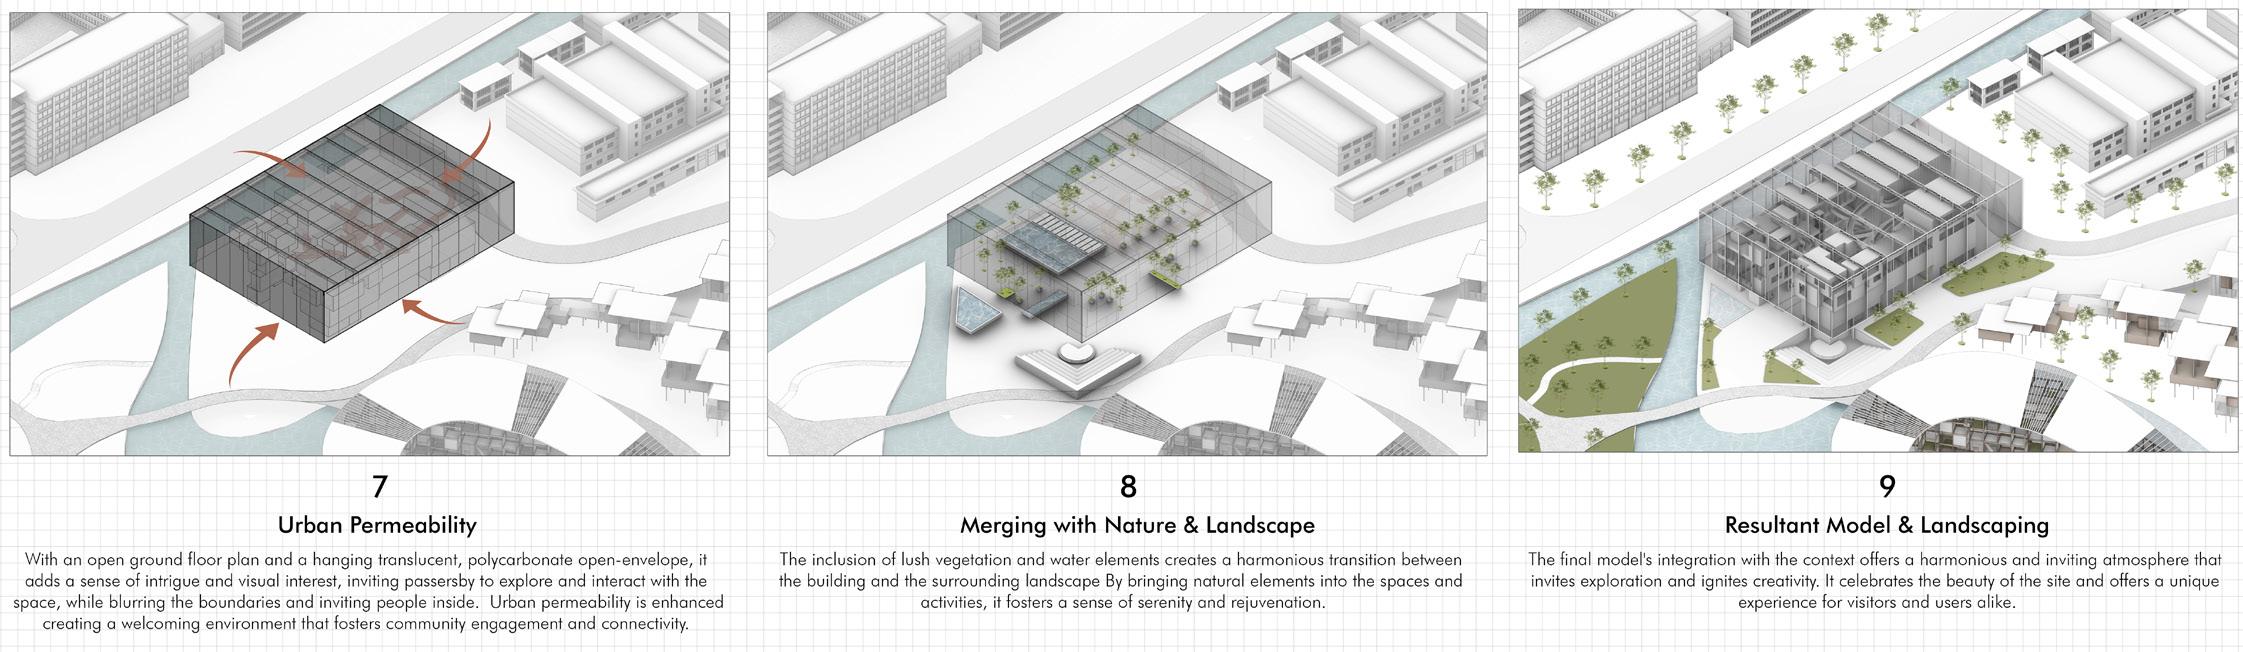Click the heading 'Resultant Model & Landscaping'

(1887, 525)
